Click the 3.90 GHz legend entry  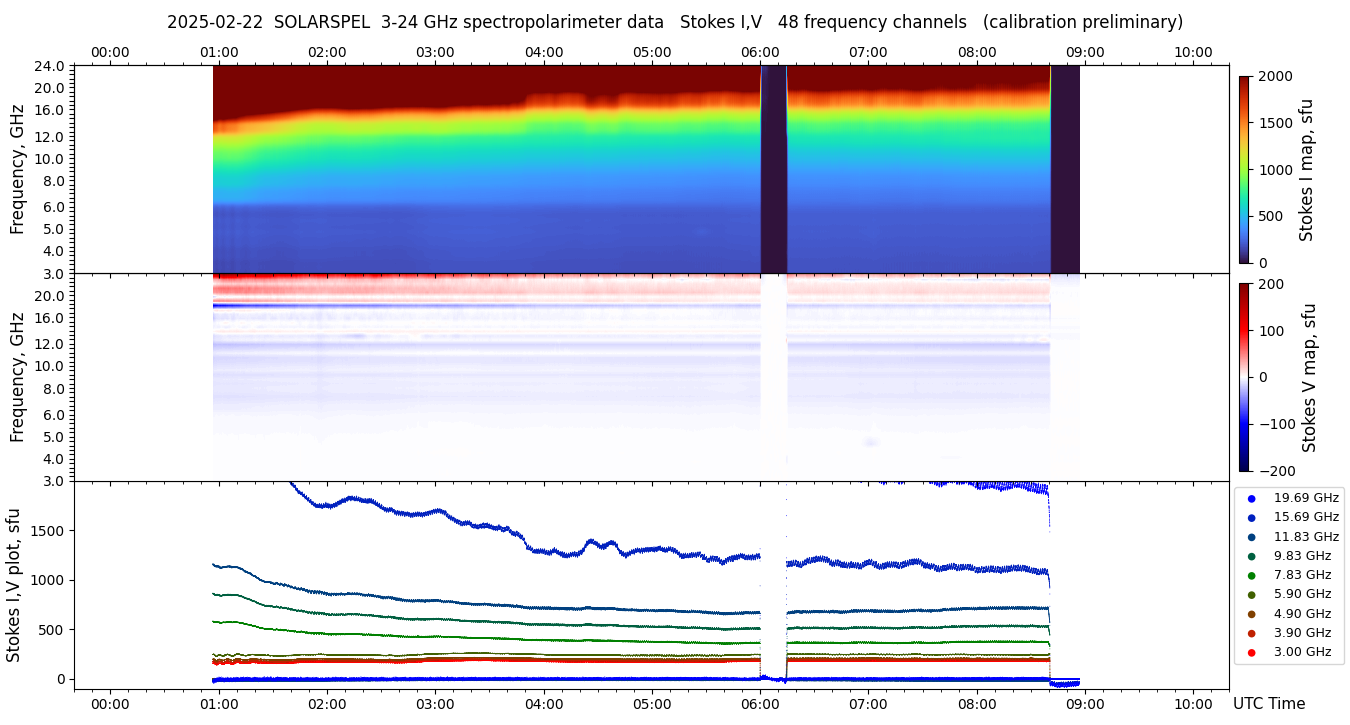[1302, 633]
